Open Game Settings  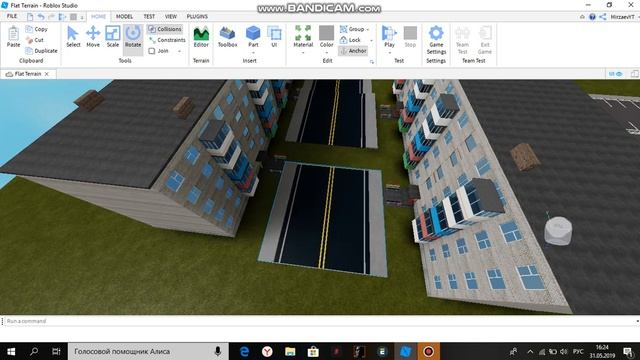tap(436, 40)
